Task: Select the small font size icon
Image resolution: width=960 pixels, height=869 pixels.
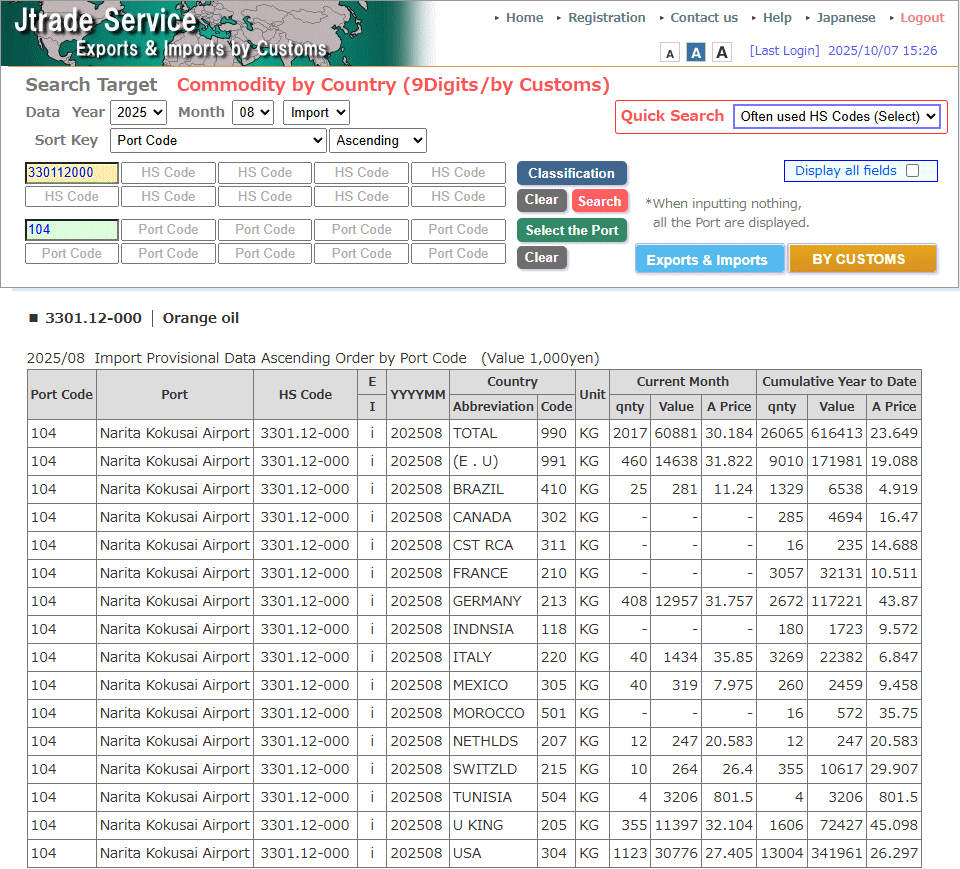Action: tap(670, 53)
